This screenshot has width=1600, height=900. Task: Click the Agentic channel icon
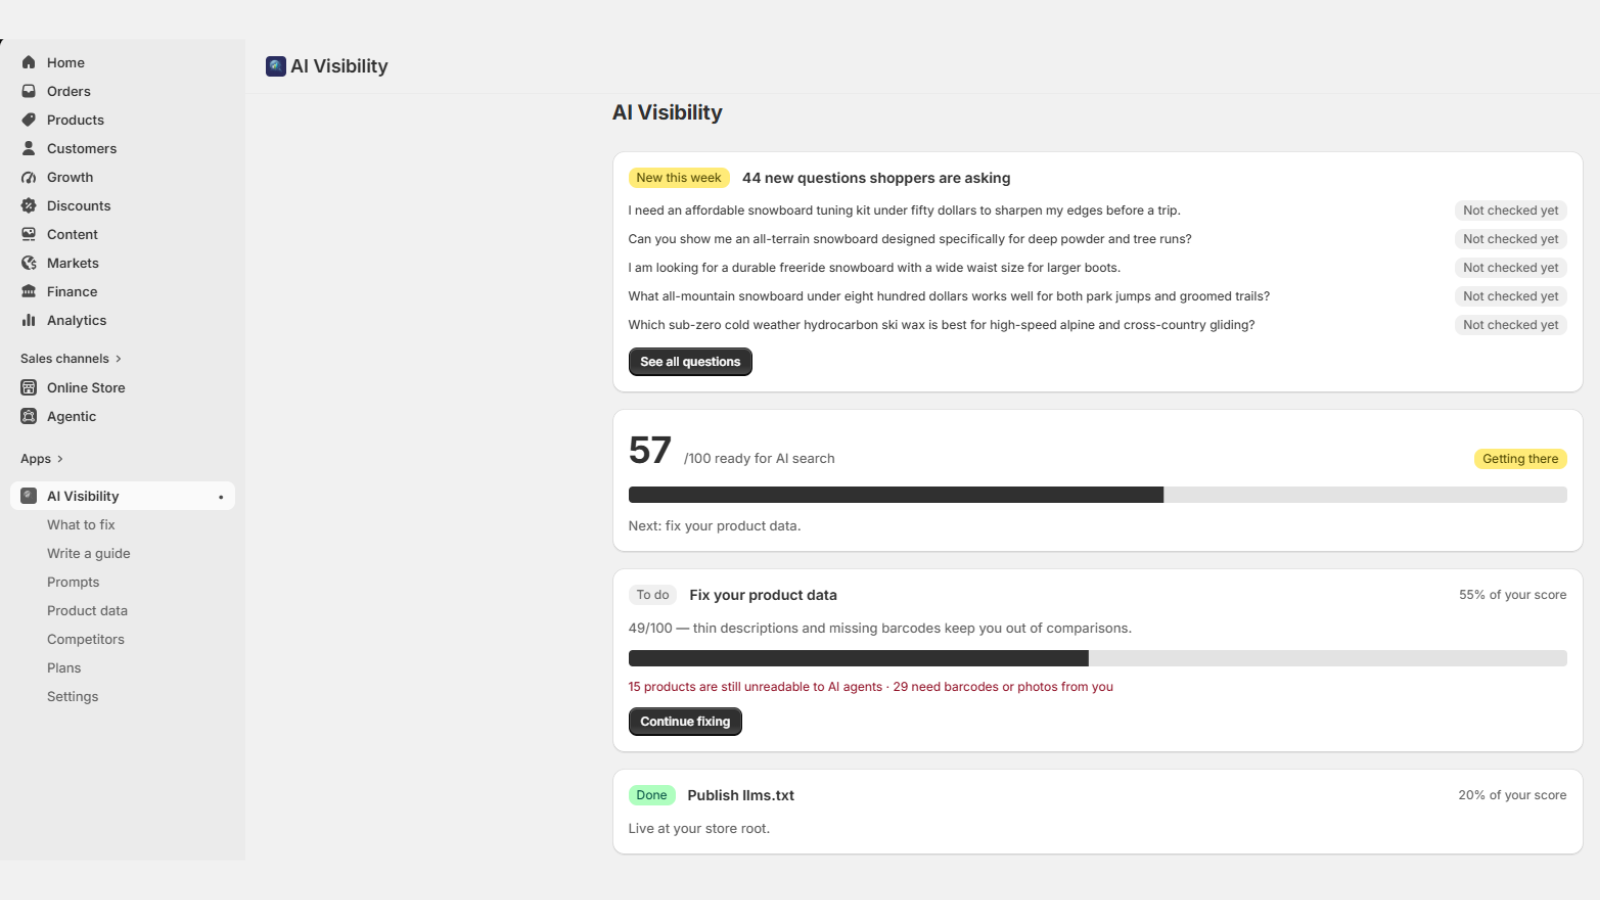tap(29, 416)
